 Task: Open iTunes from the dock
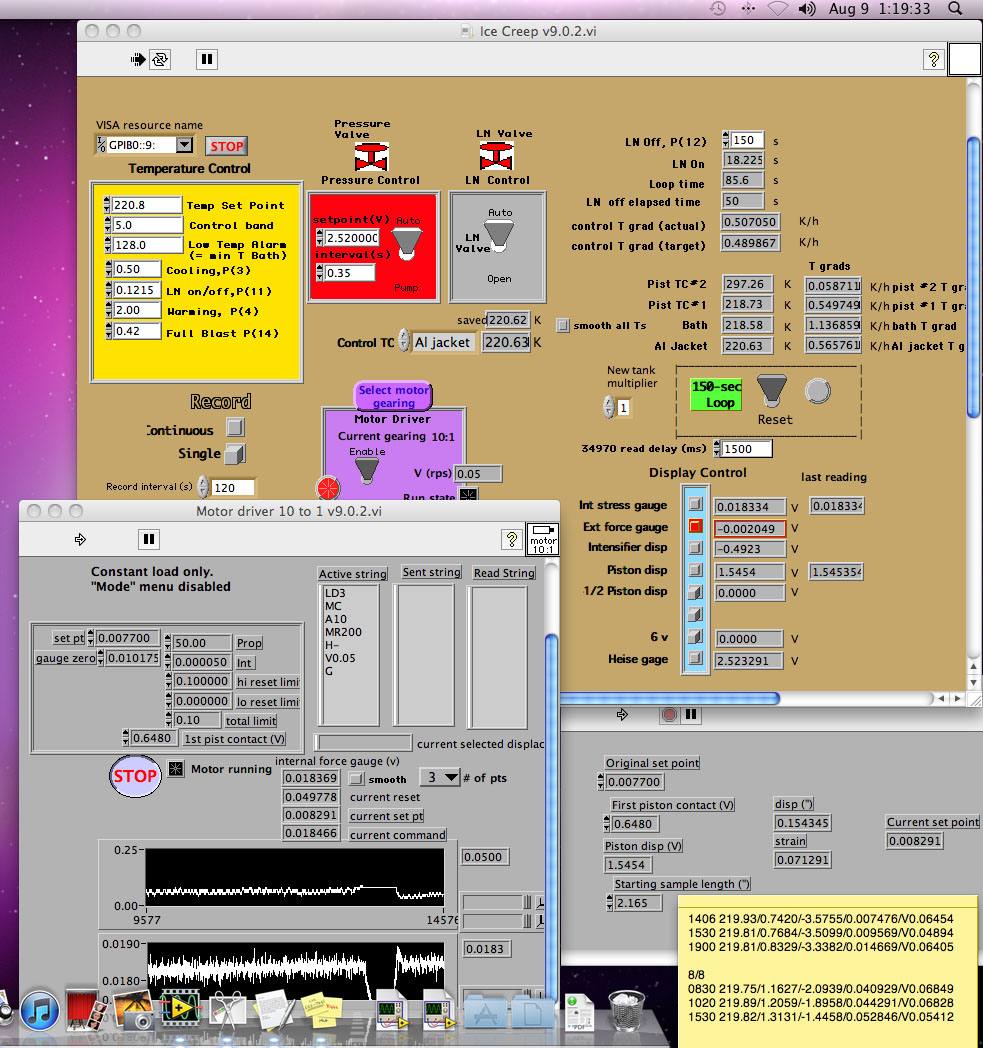pos(41,1010)
